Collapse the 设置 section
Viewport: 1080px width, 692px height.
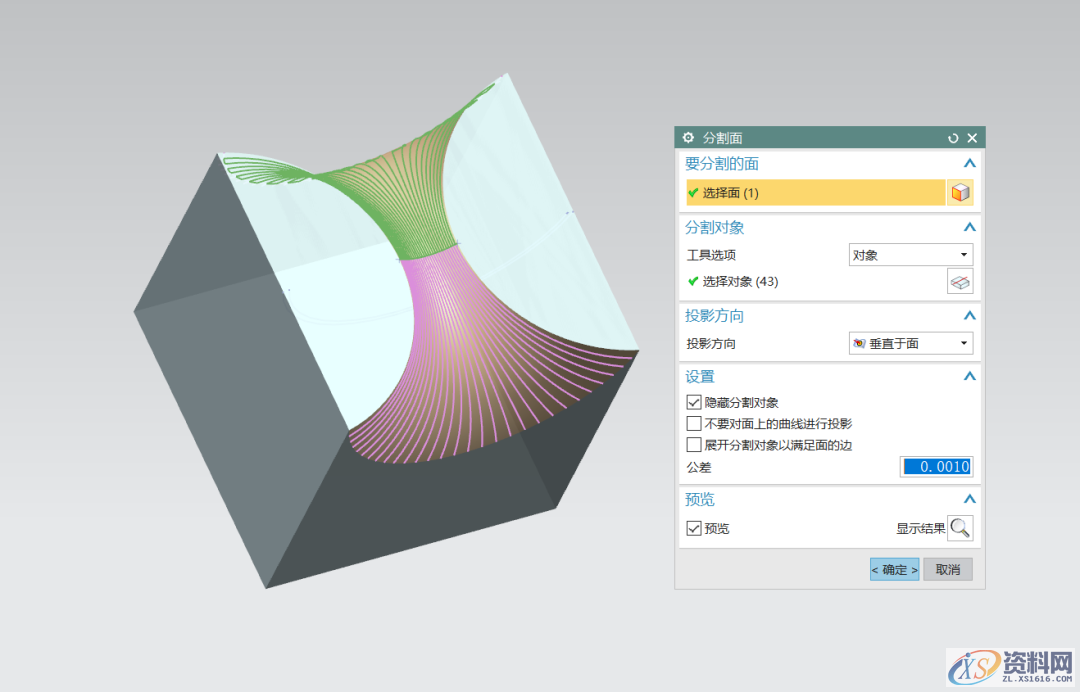968,377
